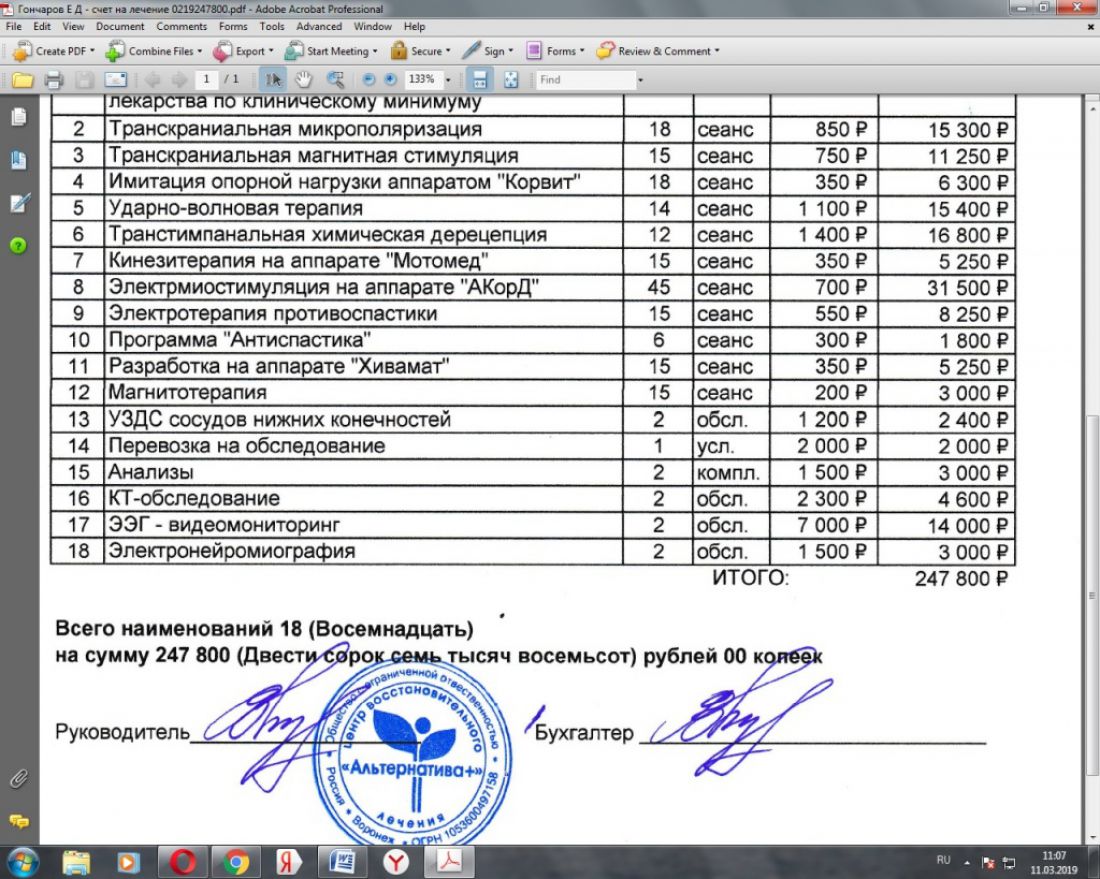Click the taskbar clock 11:07
Viewport: 1100px width, 879px height.
click(x=1054, y=856)
